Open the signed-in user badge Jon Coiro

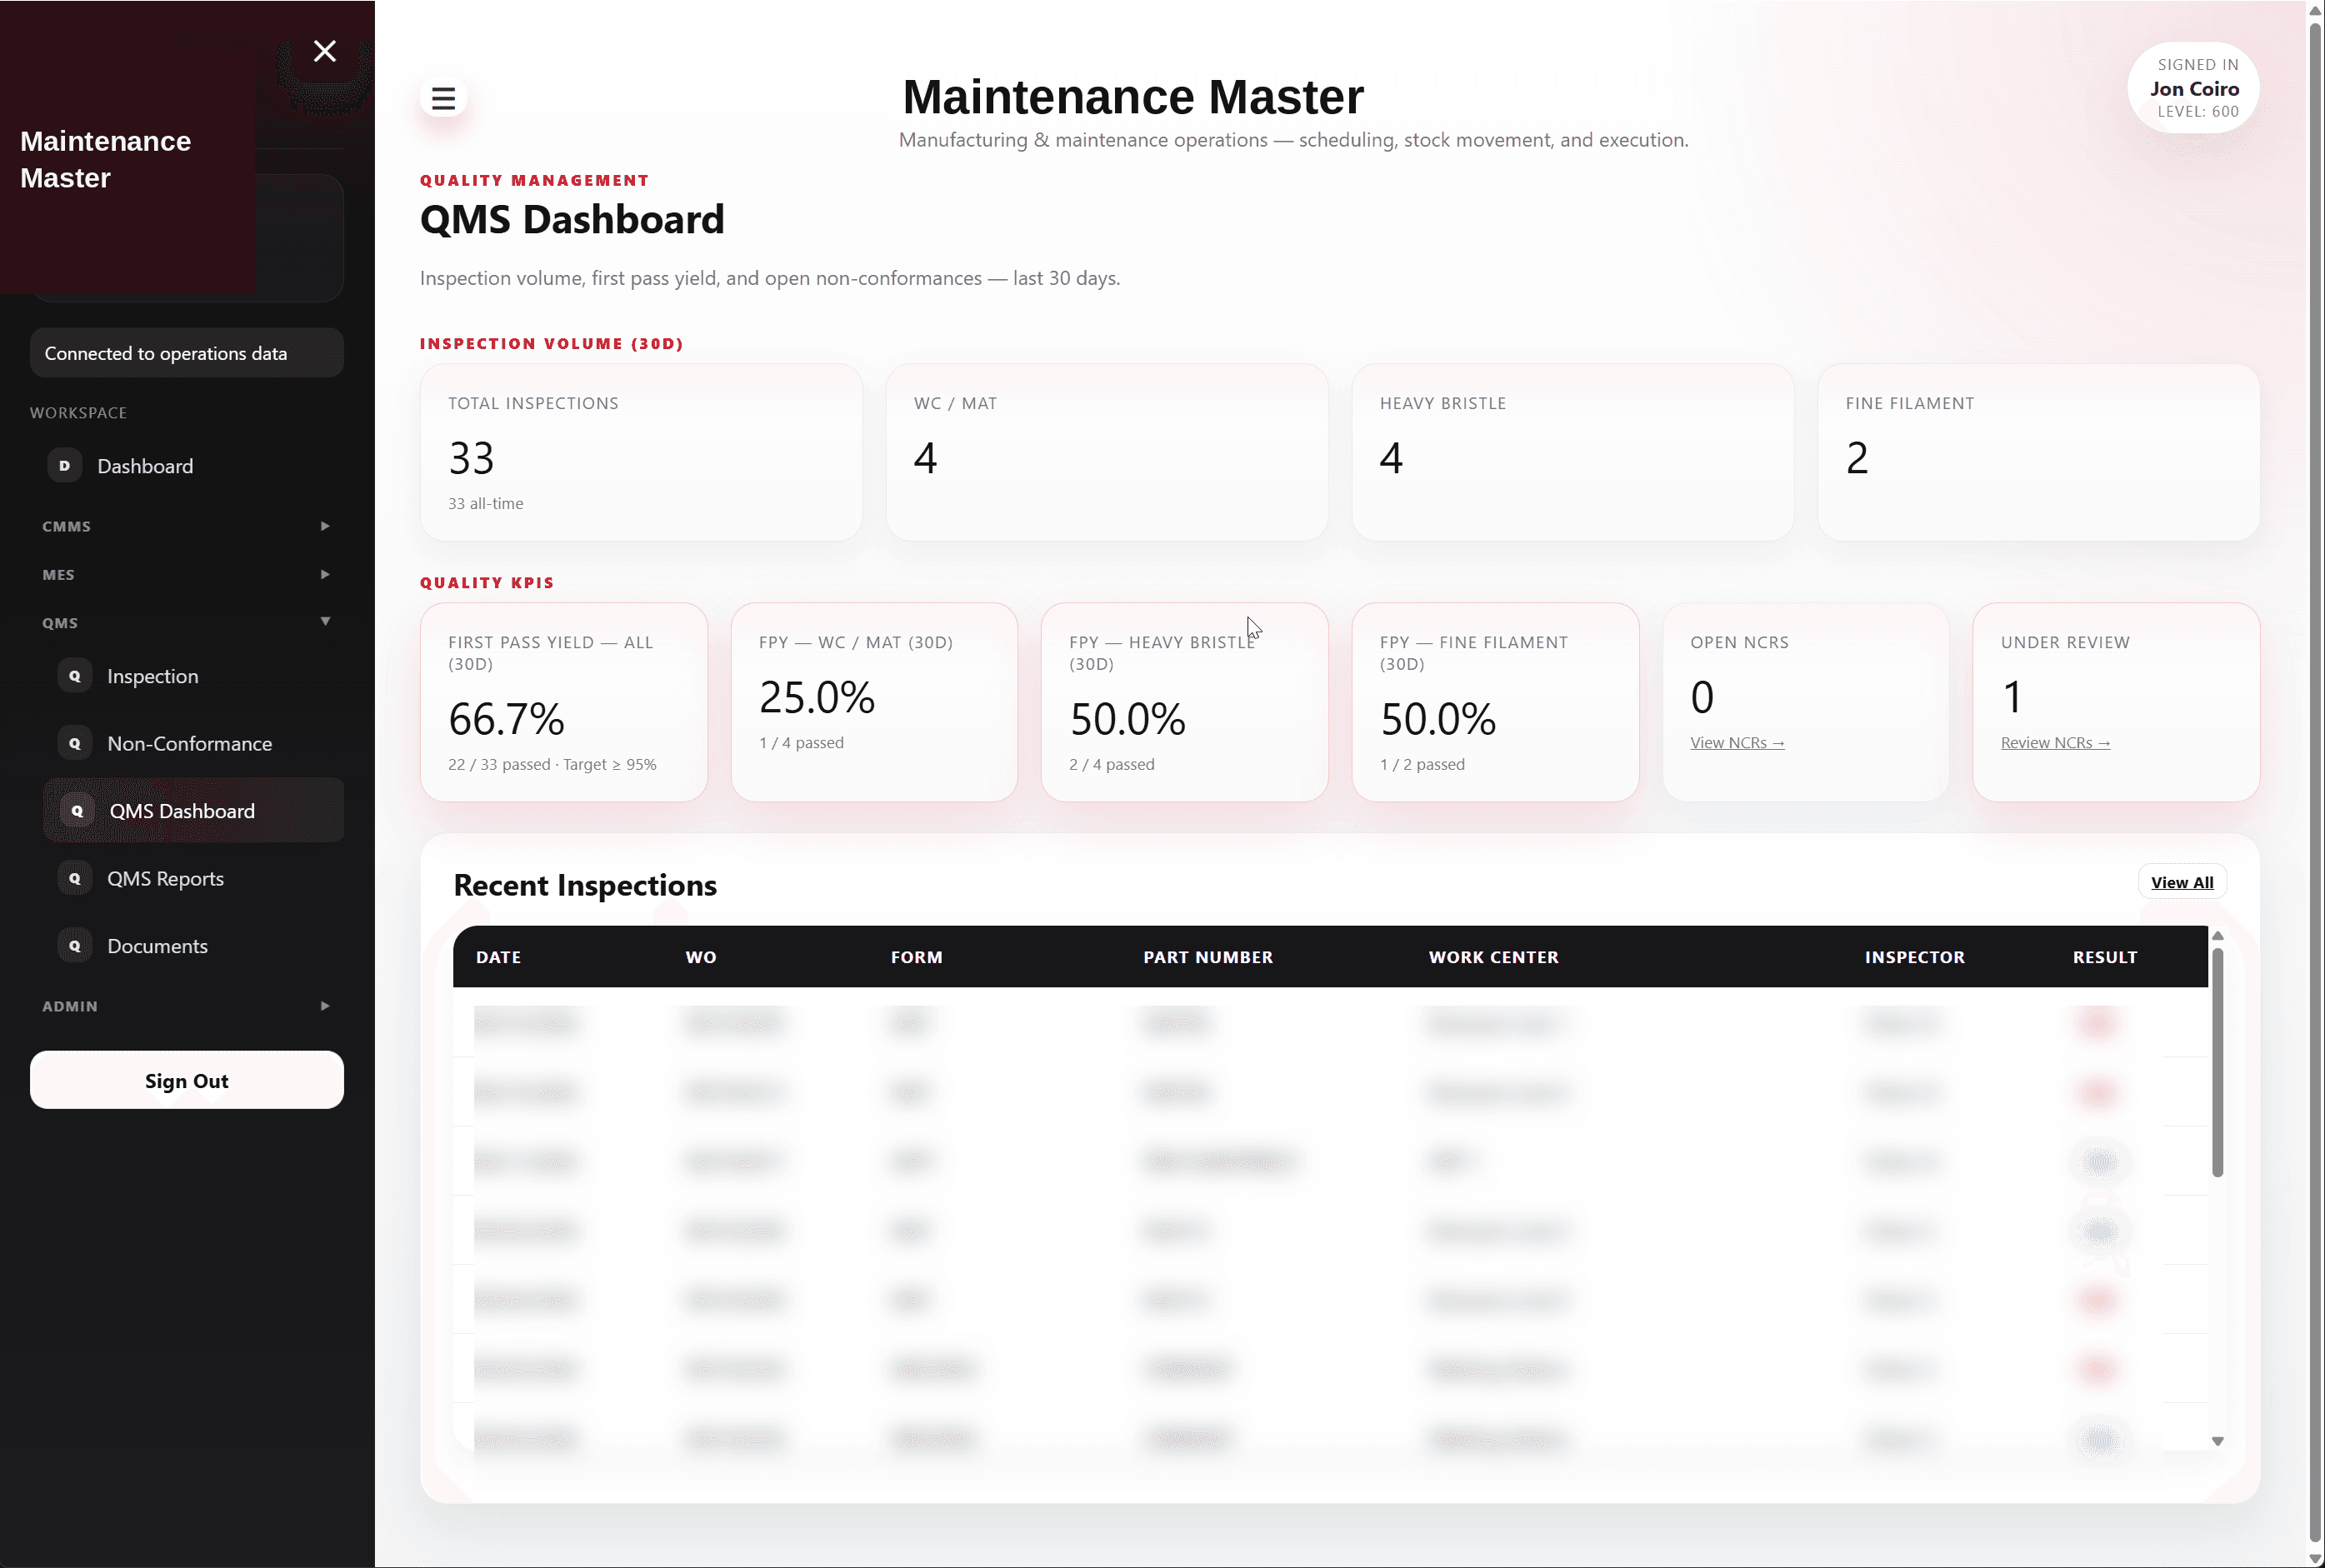pos(2194,88)
